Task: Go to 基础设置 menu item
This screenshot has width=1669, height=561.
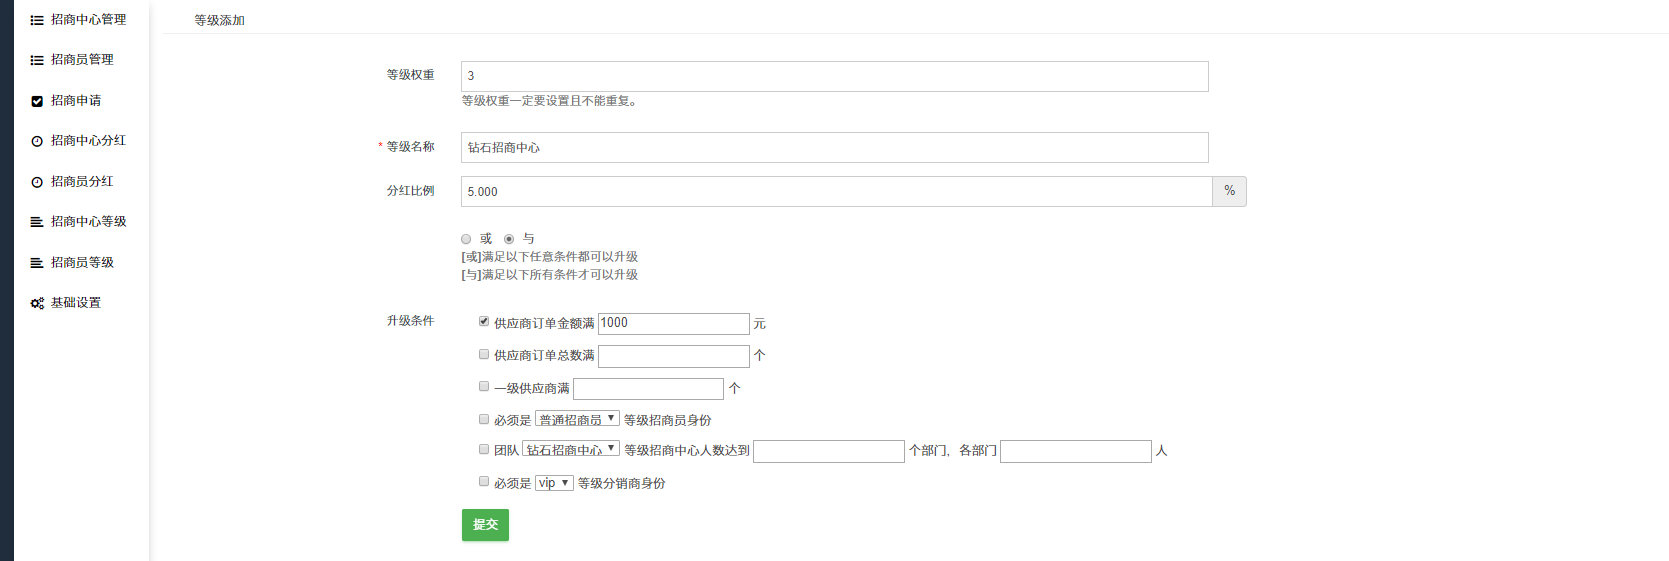Action: 76,303
